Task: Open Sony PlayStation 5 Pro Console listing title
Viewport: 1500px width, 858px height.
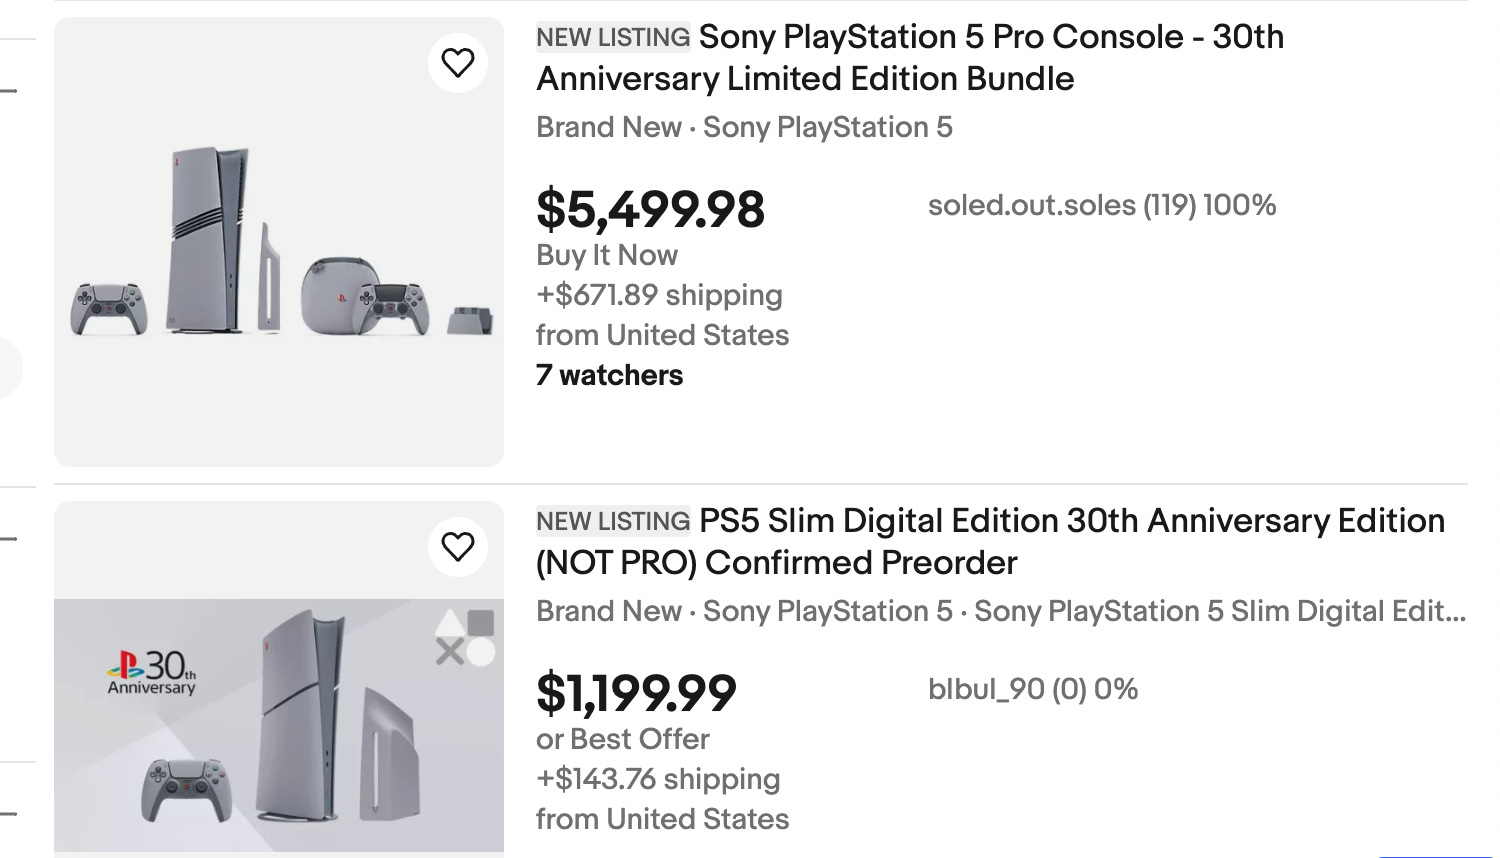Action: click(910, 58)
